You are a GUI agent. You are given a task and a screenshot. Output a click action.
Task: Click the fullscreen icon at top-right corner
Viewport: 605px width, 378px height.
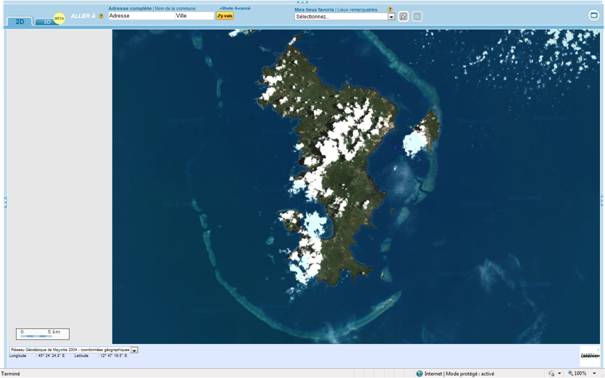click(x=593, y=15)
